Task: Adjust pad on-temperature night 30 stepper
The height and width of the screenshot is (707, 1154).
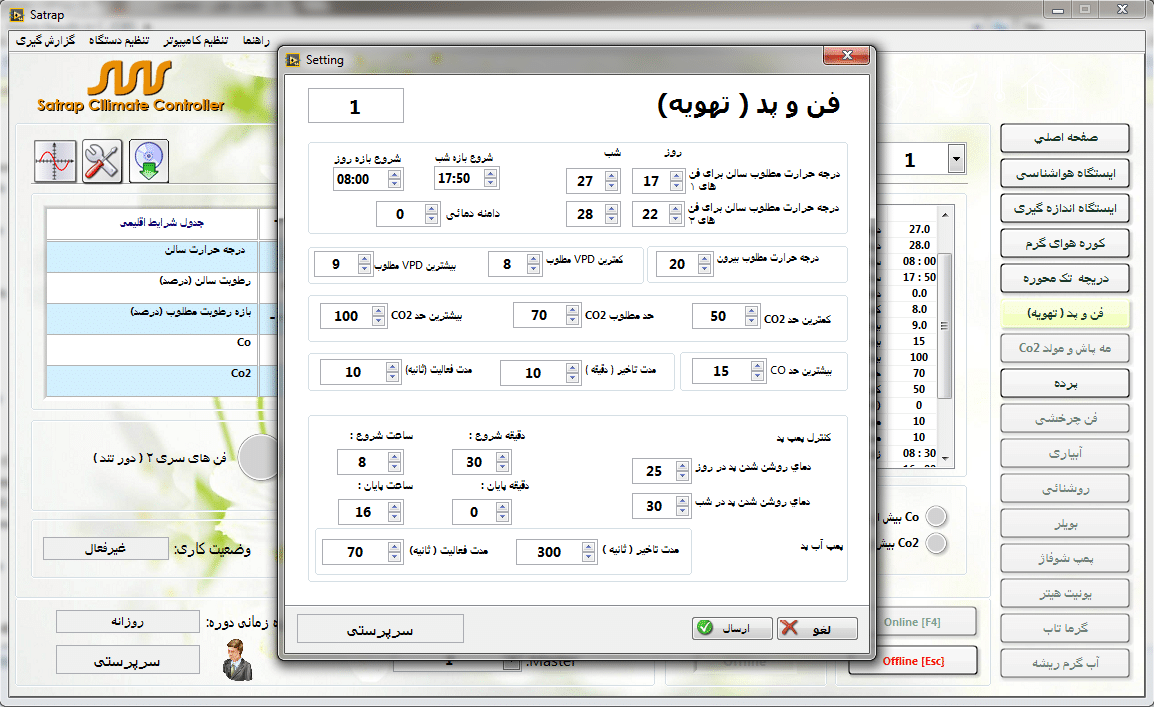Action: click(682, 506)
